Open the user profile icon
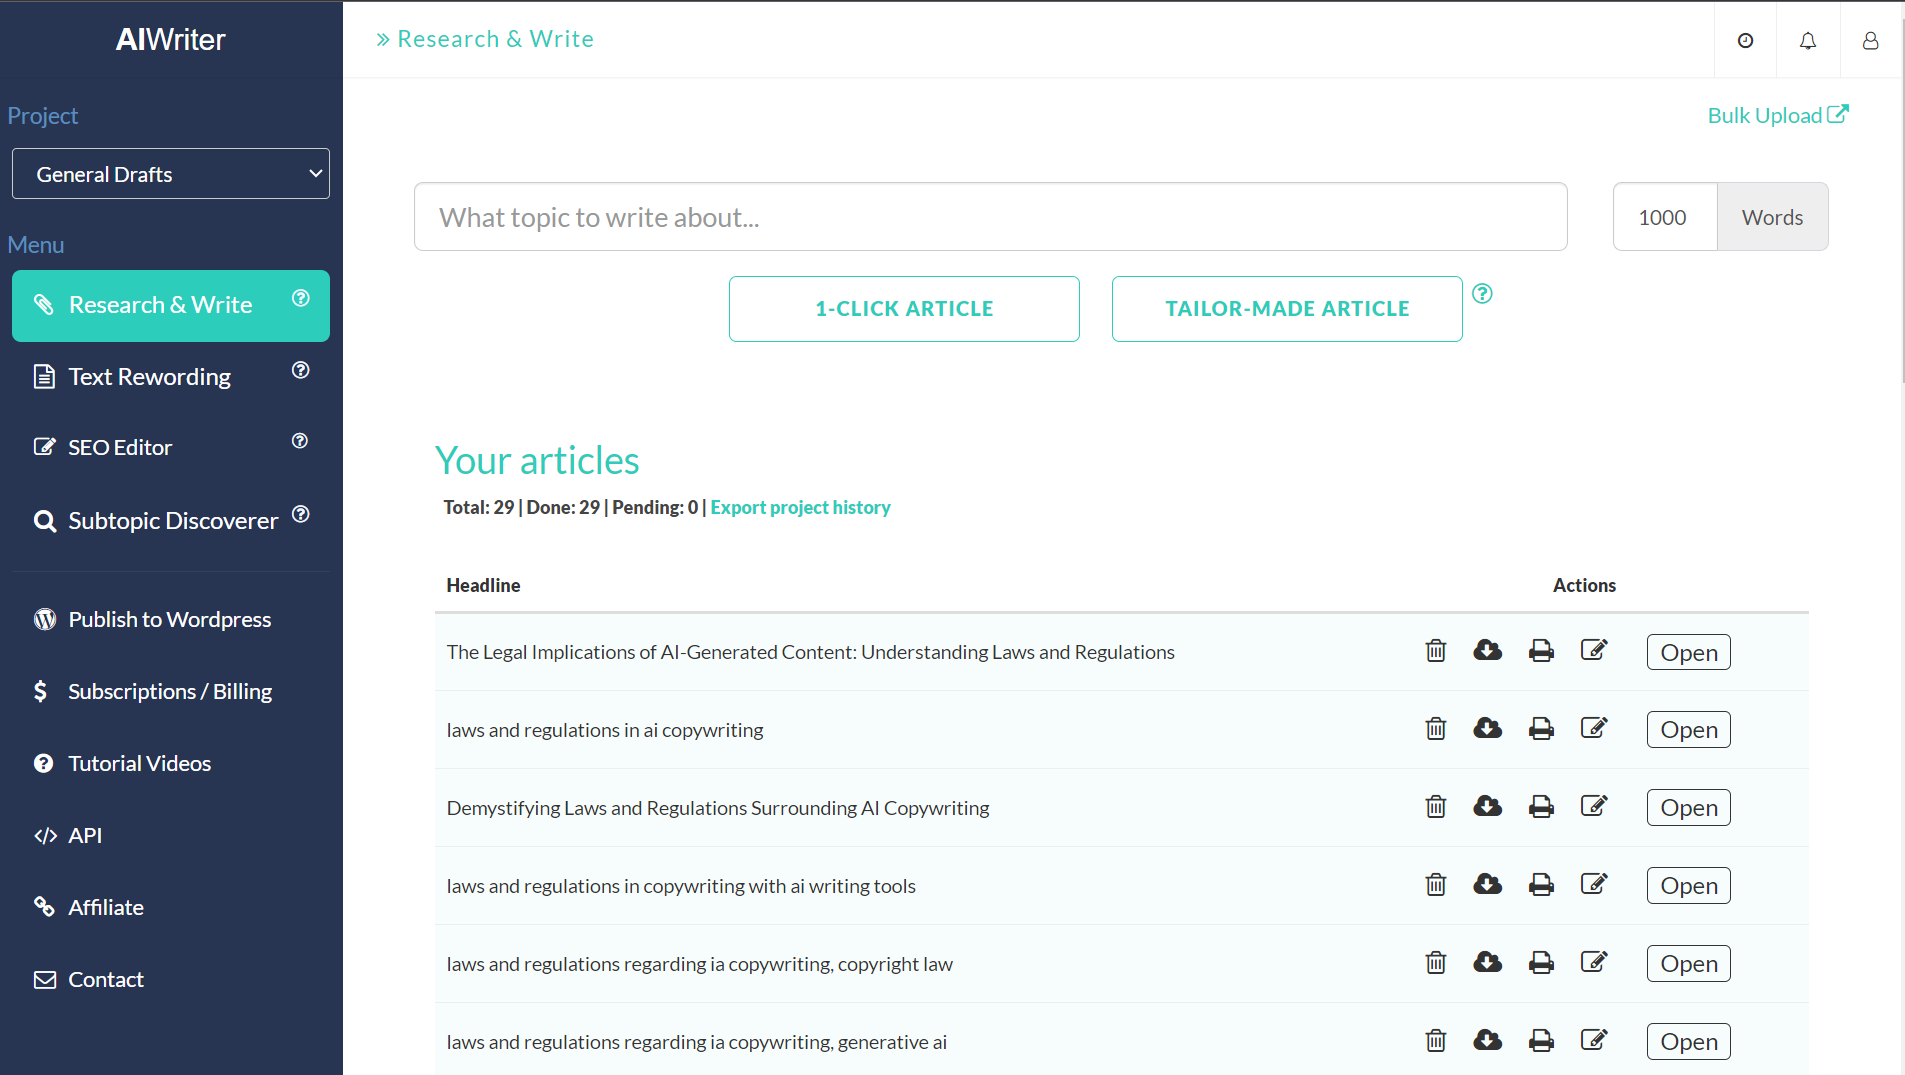Image resolution: width=1905 pixels, height=1075 pixels. pyautogui.click(x=1871, y=40)
